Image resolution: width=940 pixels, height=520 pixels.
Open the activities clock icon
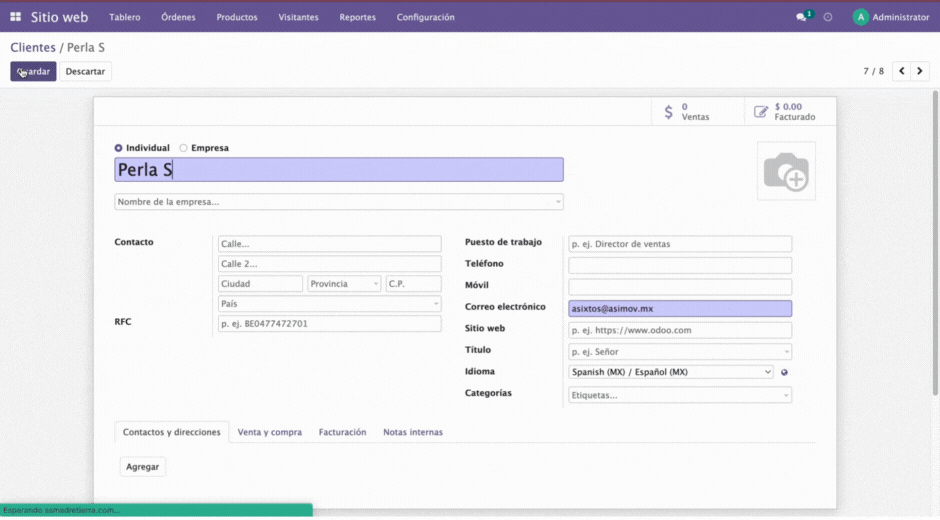(828, 17)
